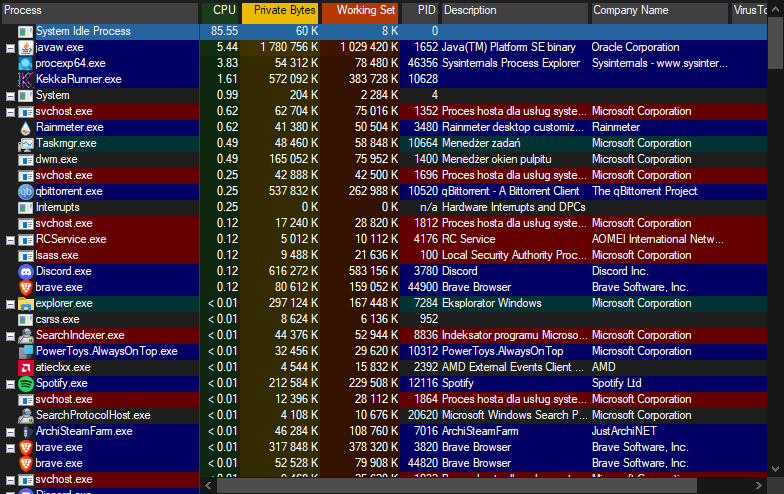Click 'Eksplorator Windows' description cell
The width and height of the screenshot is (784, 494).
(492, 303)
